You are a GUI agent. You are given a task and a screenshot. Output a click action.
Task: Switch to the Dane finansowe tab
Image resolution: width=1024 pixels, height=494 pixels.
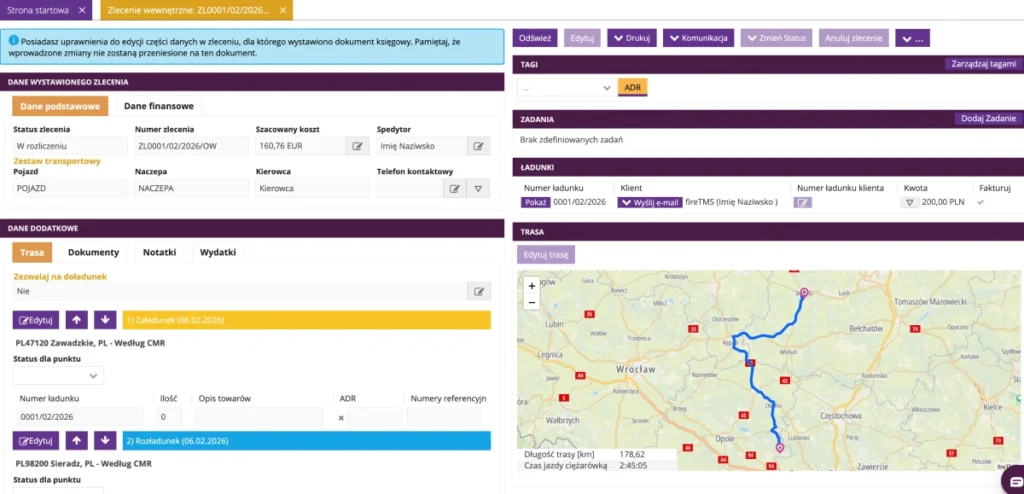[x=159, y=107]
